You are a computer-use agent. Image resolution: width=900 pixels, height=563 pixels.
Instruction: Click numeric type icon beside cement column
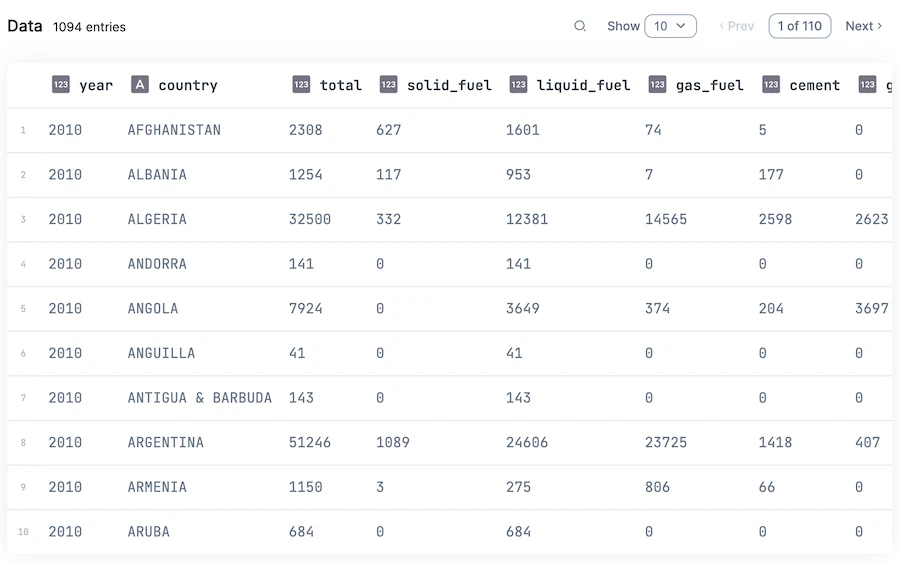(x=771, y=84)
